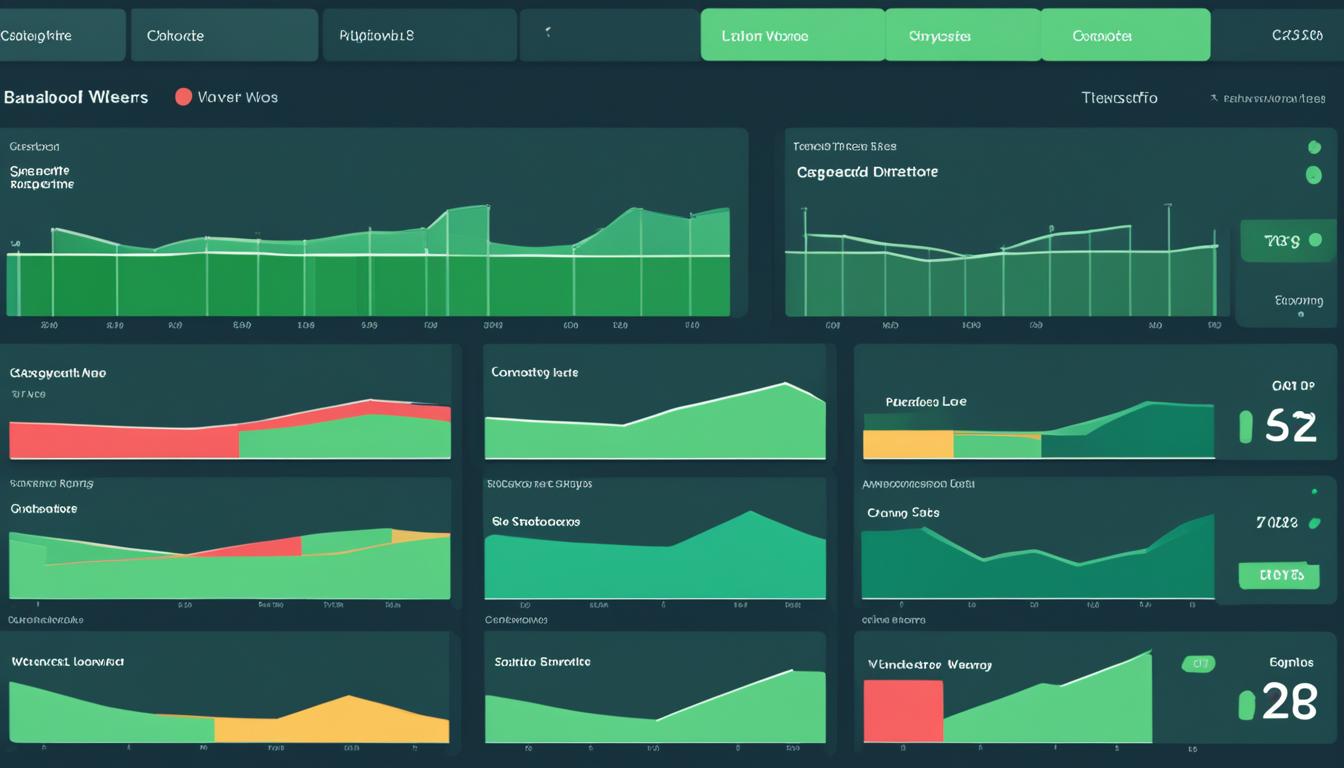Open the Comortog lacte chart
Viewport: 1344px width, 768px height.
pyautogui.click(x=655, y=420)
